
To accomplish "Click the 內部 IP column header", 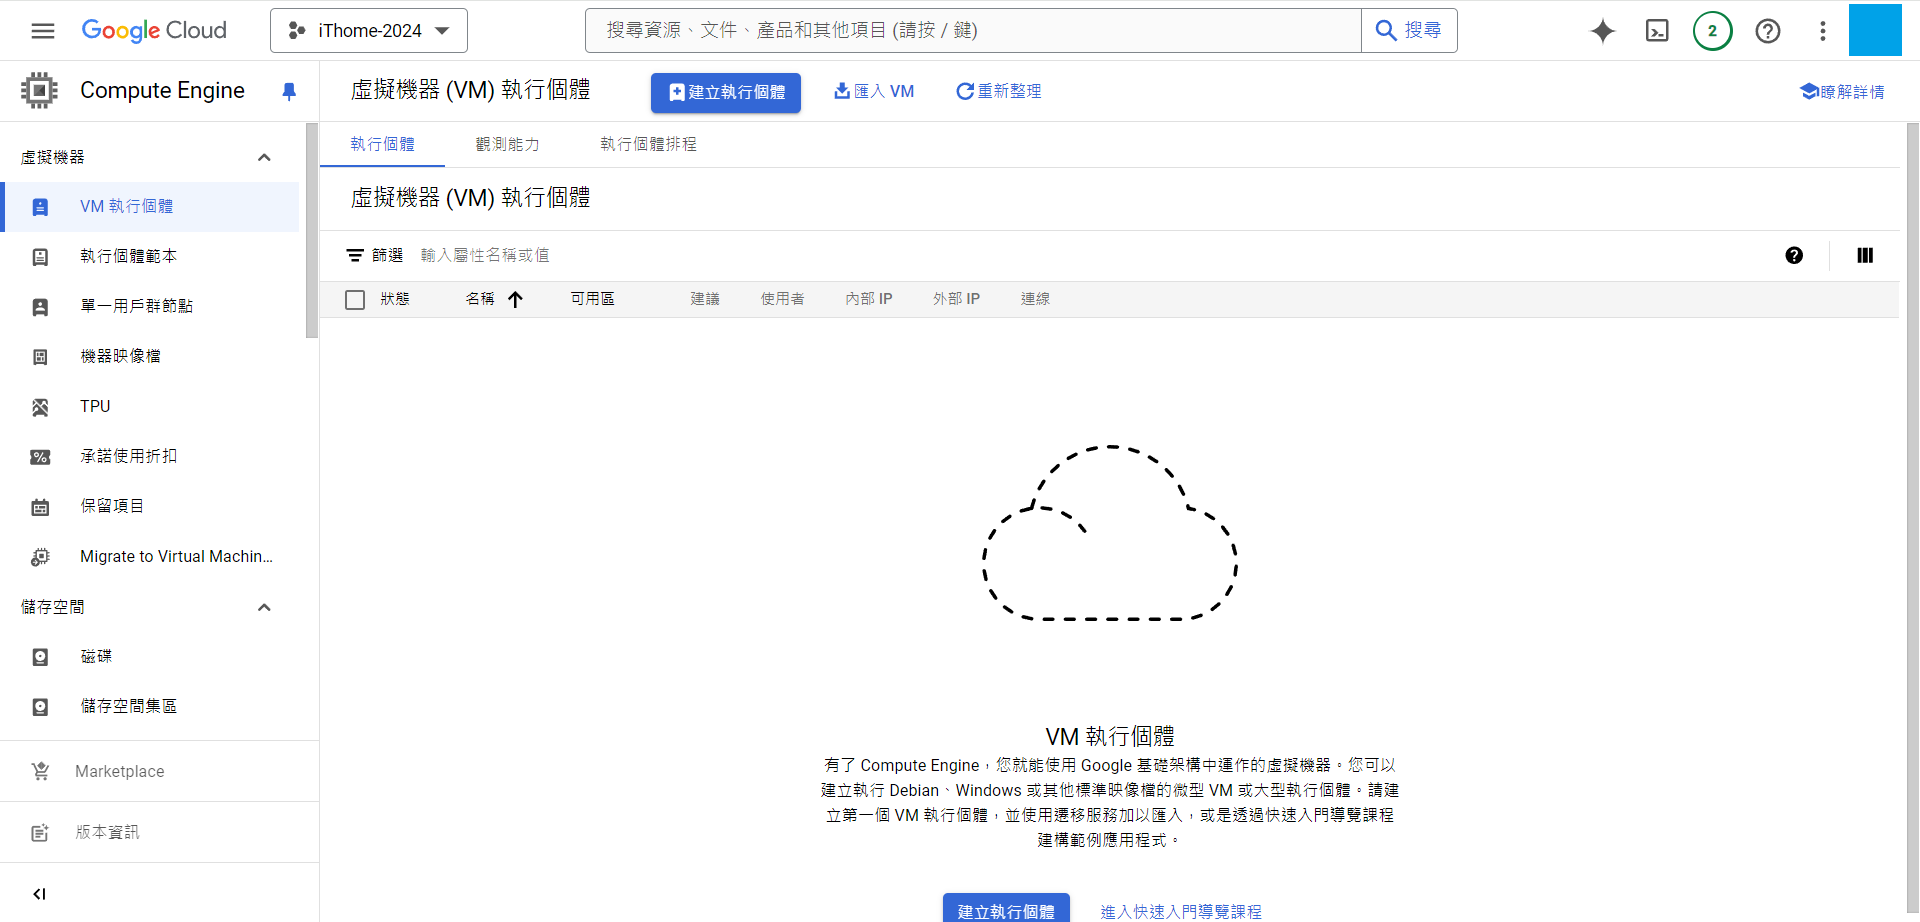I will (x=869, y=299).
